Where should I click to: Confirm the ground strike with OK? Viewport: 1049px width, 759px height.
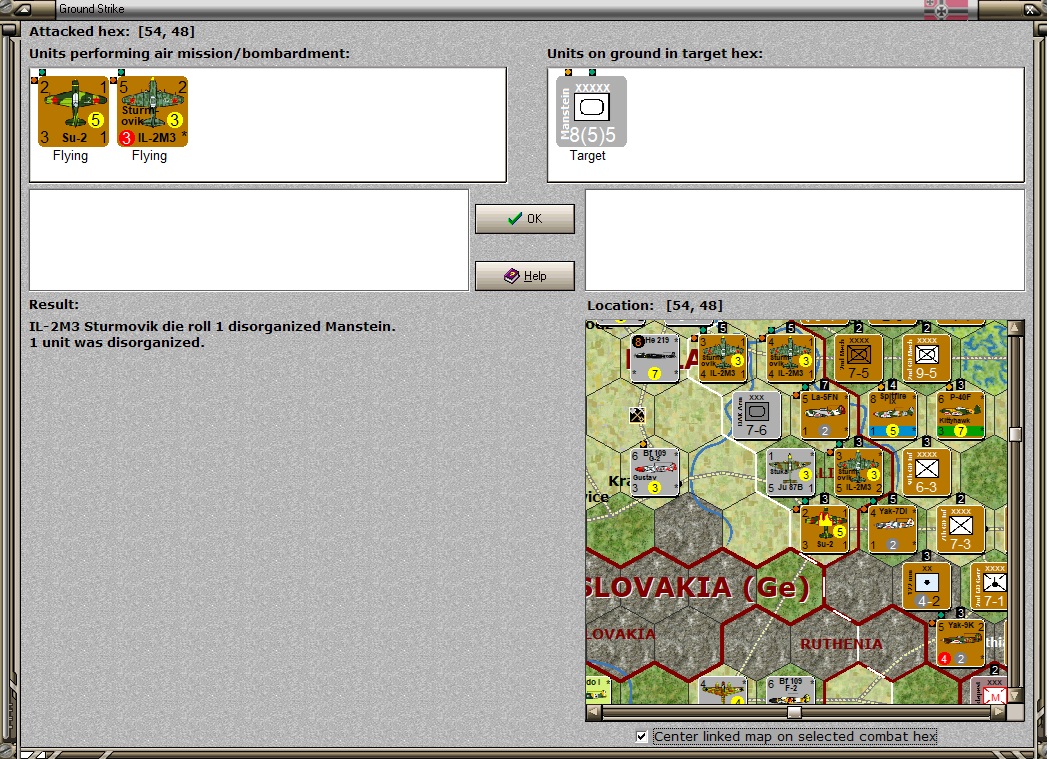pos(524,219)
